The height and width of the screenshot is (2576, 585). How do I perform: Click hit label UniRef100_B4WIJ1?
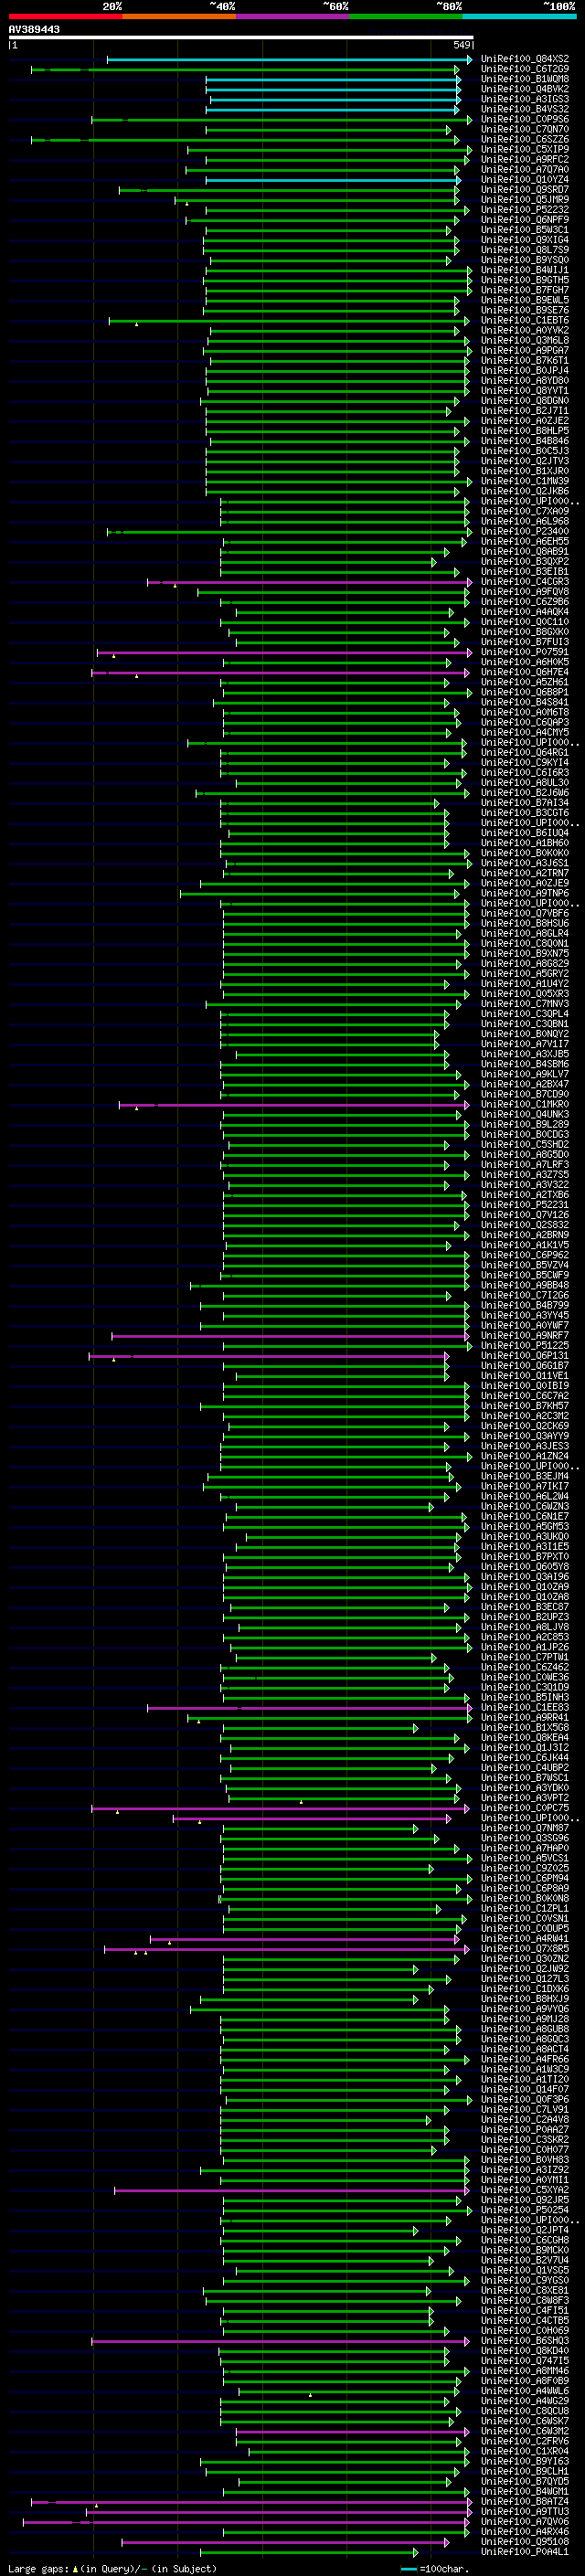tap(525, 270)
